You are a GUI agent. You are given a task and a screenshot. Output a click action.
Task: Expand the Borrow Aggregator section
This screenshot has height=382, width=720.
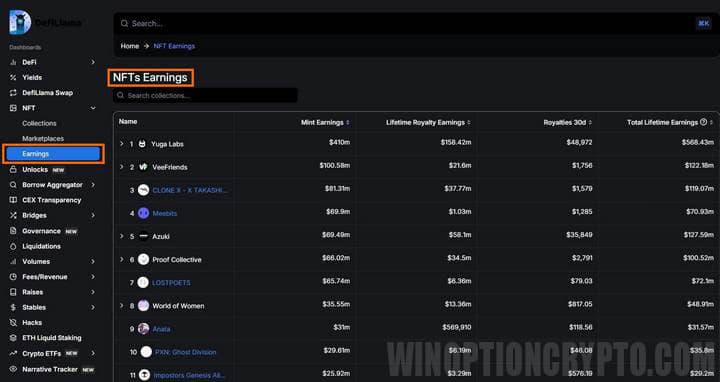93,185
